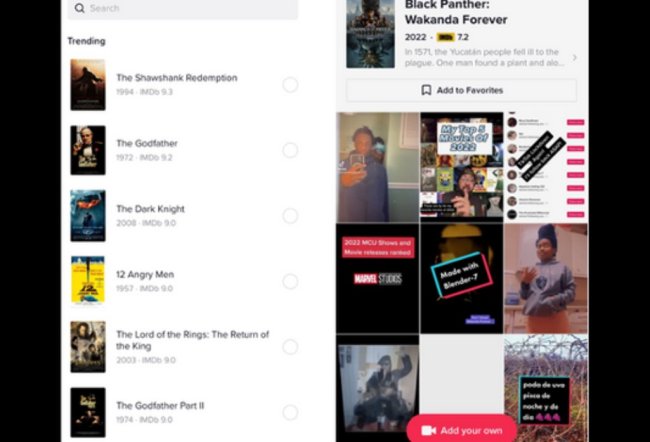Select The Godfather Part II radio button
The image size is (650, 442).
[290, 412]
